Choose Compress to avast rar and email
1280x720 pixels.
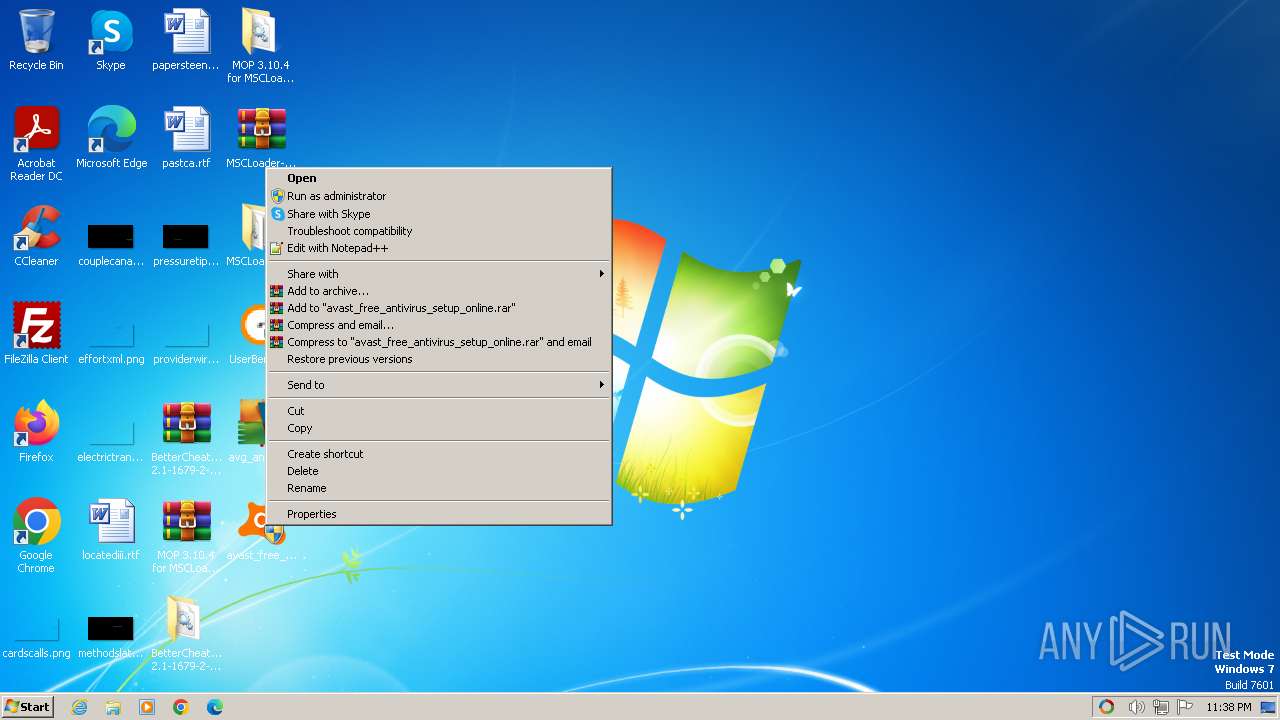(x=439, y=342)
